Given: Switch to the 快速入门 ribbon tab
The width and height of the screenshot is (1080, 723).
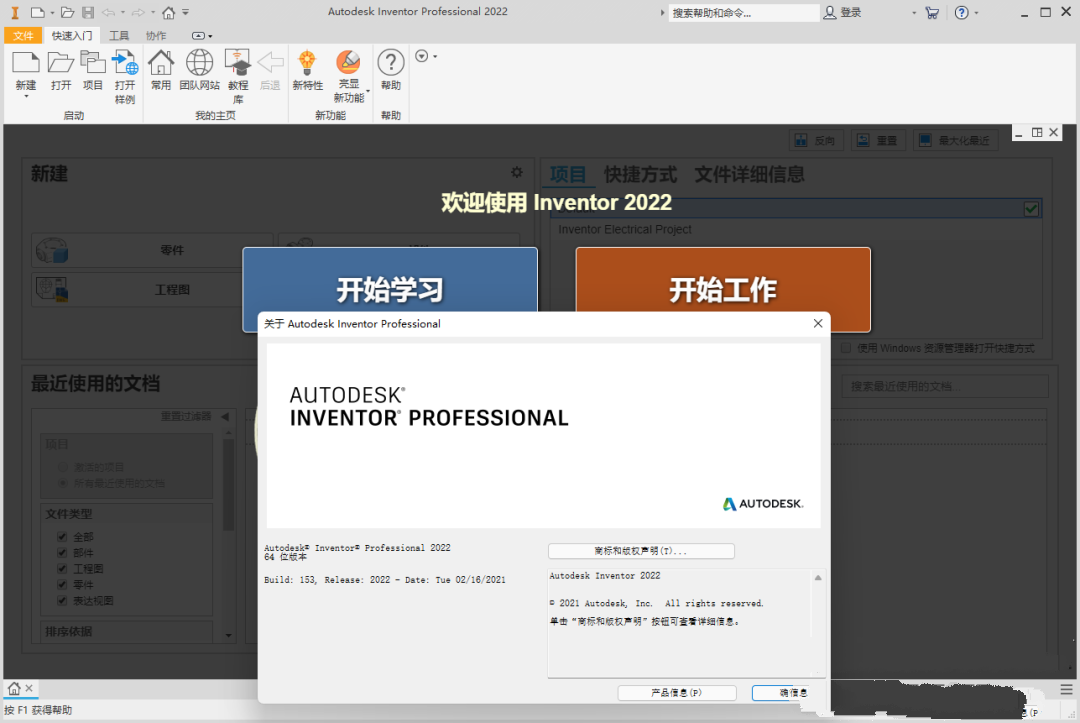Looking at the screenshot, I should coord(72,36).
